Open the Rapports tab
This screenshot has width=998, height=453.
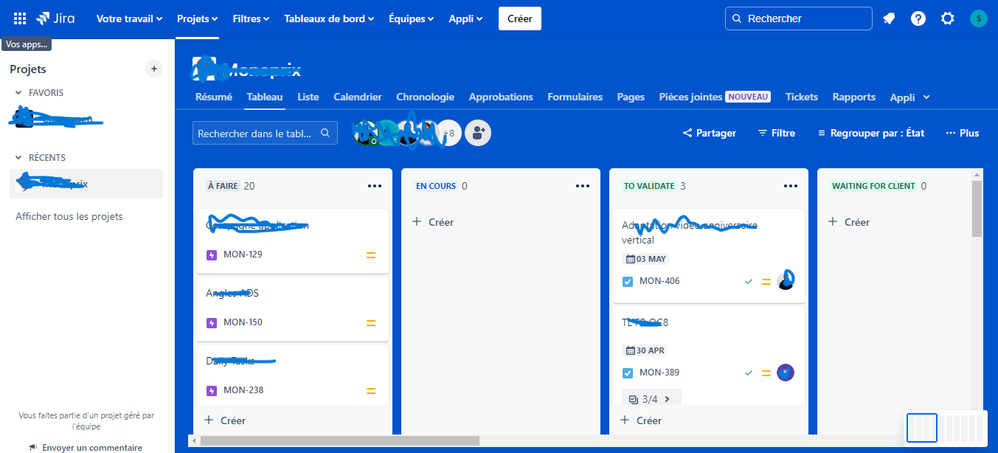(x=854, y=97)
